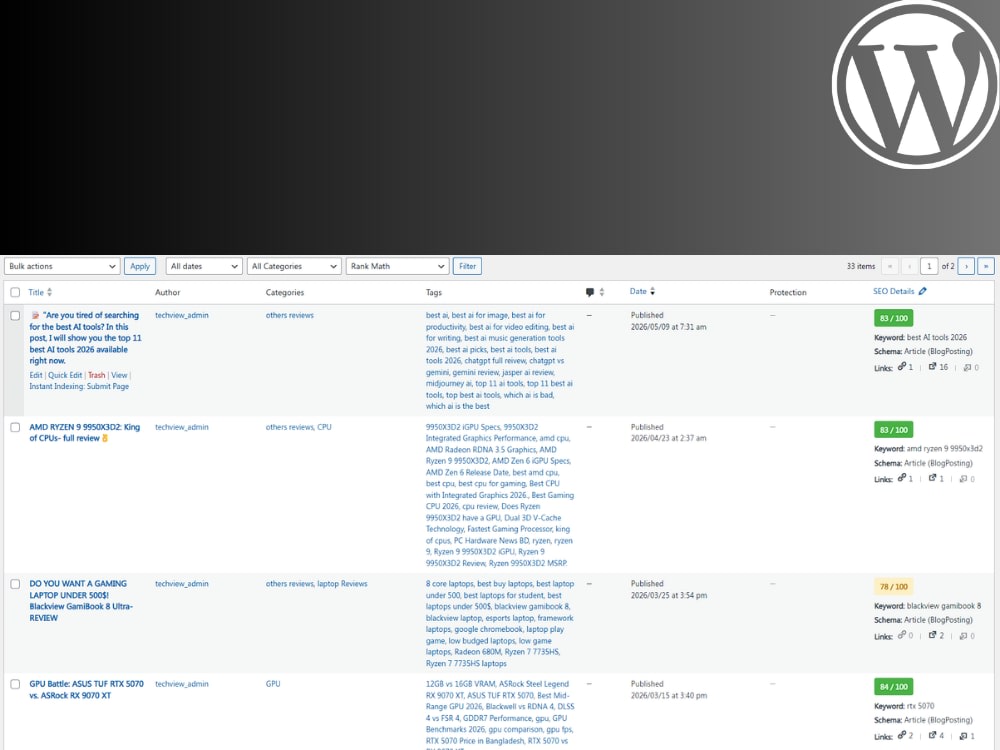Click the current page number field
Viewport: 1000px width, 750px height.
[929, 266]
